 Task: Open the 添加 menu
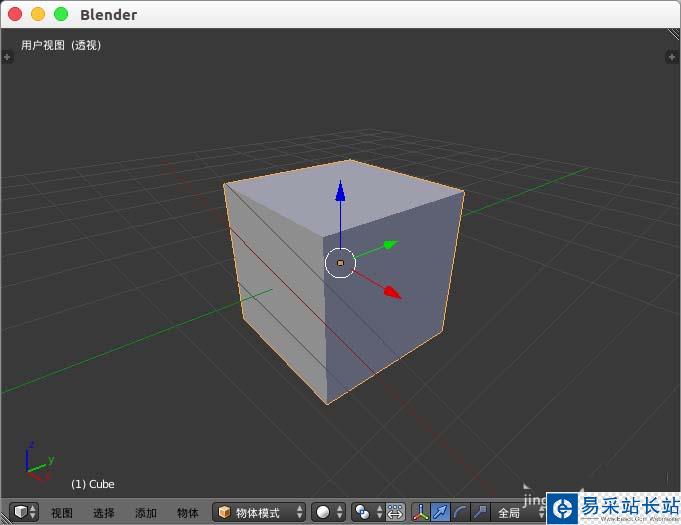point(145,513)
